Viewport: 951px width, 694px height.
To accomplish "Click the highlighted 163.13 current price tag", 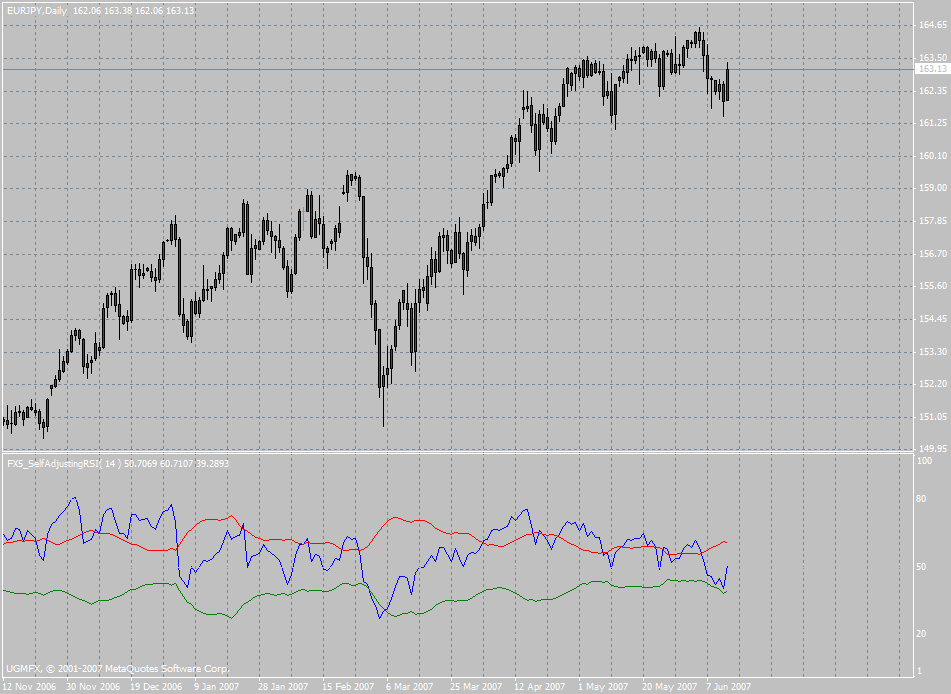I will (x=931, y=69).
